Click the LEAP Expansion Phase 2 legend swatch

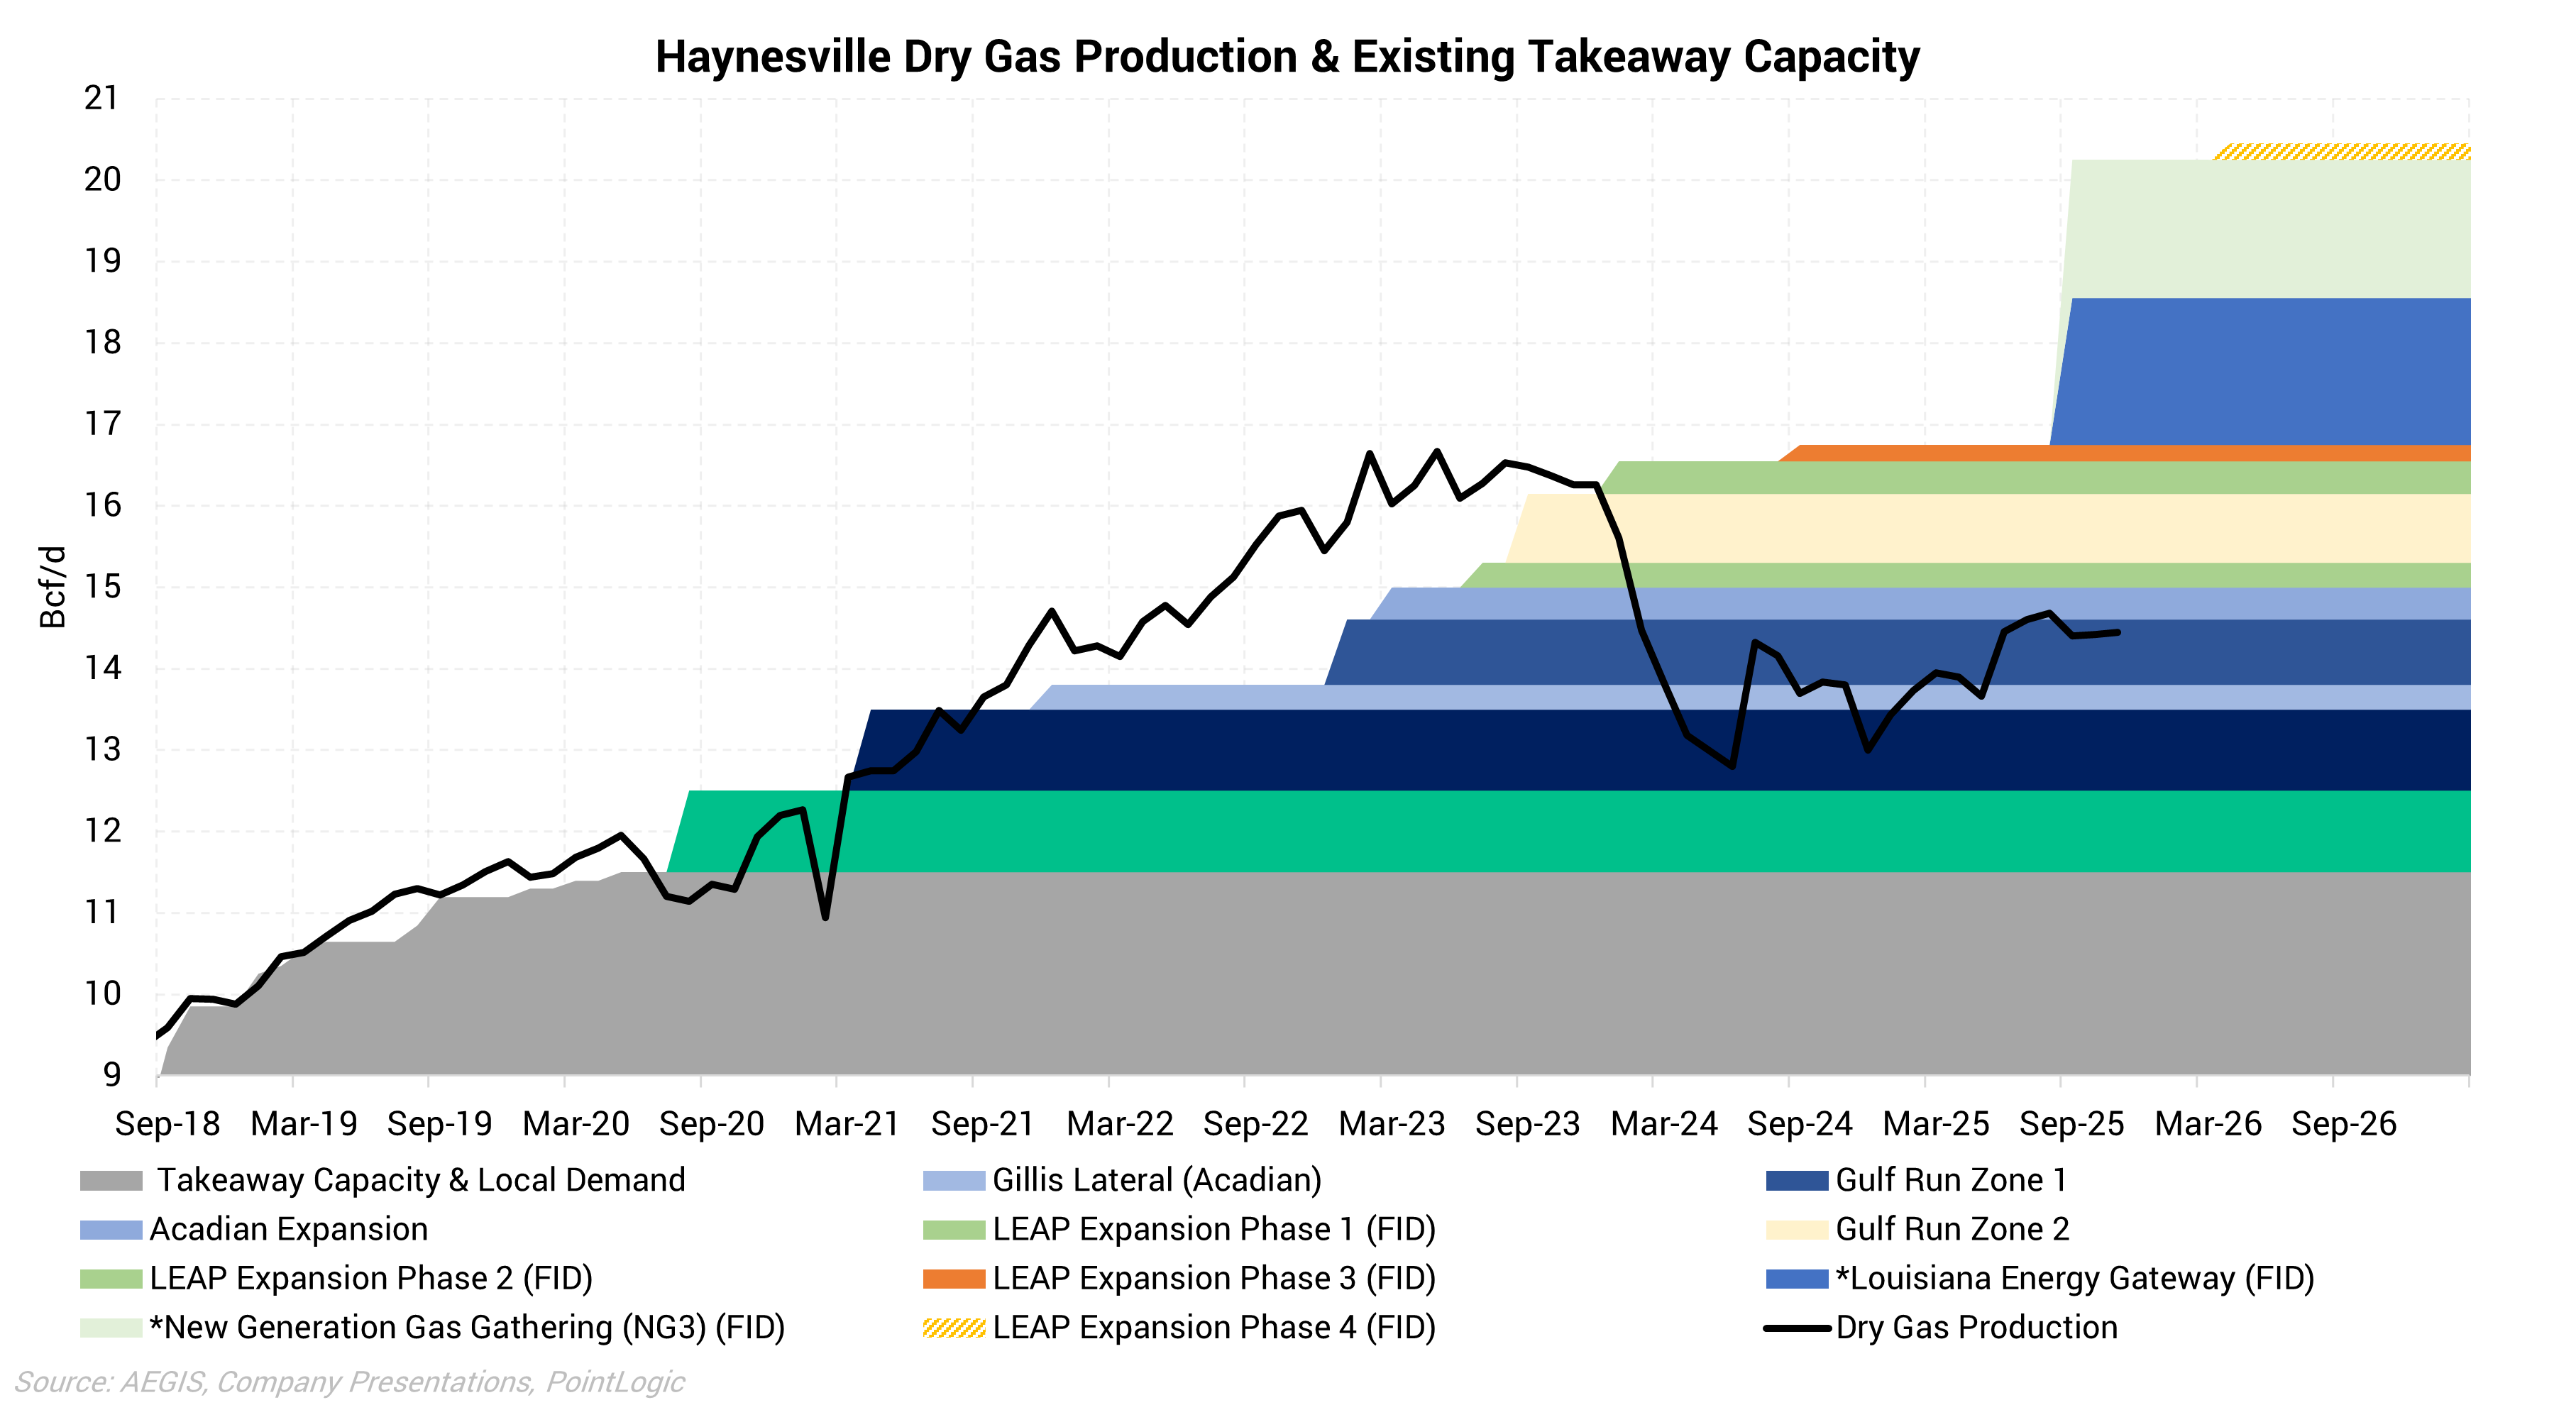click(111, 1279)
